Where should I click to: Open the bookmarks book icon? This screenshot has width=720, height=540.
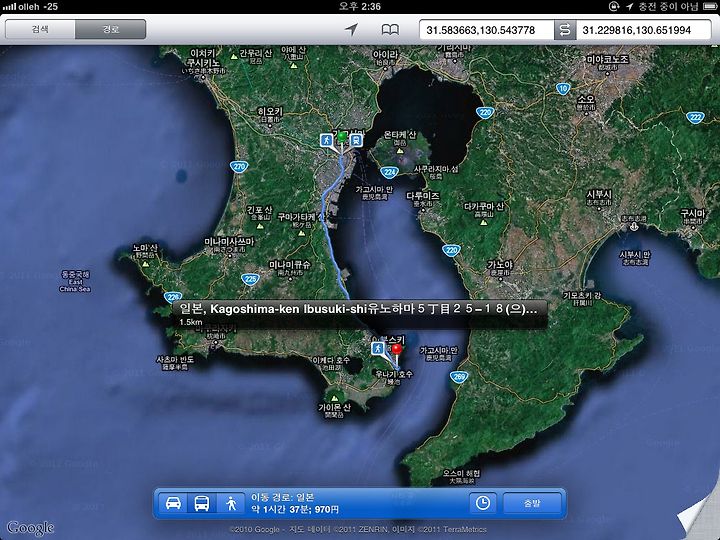pos(390,30)
